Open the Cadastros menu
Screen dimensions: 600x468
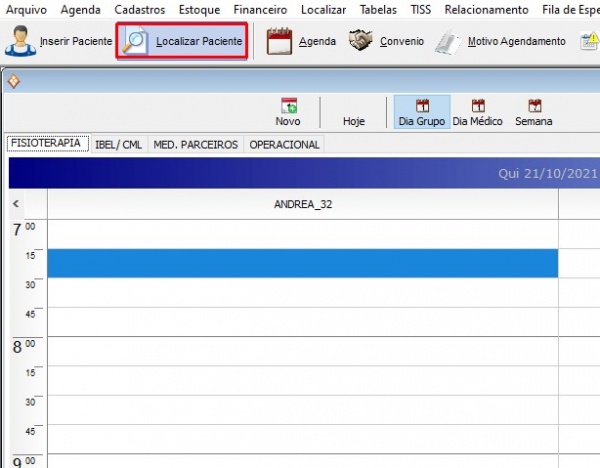click(x=139, y=10)
